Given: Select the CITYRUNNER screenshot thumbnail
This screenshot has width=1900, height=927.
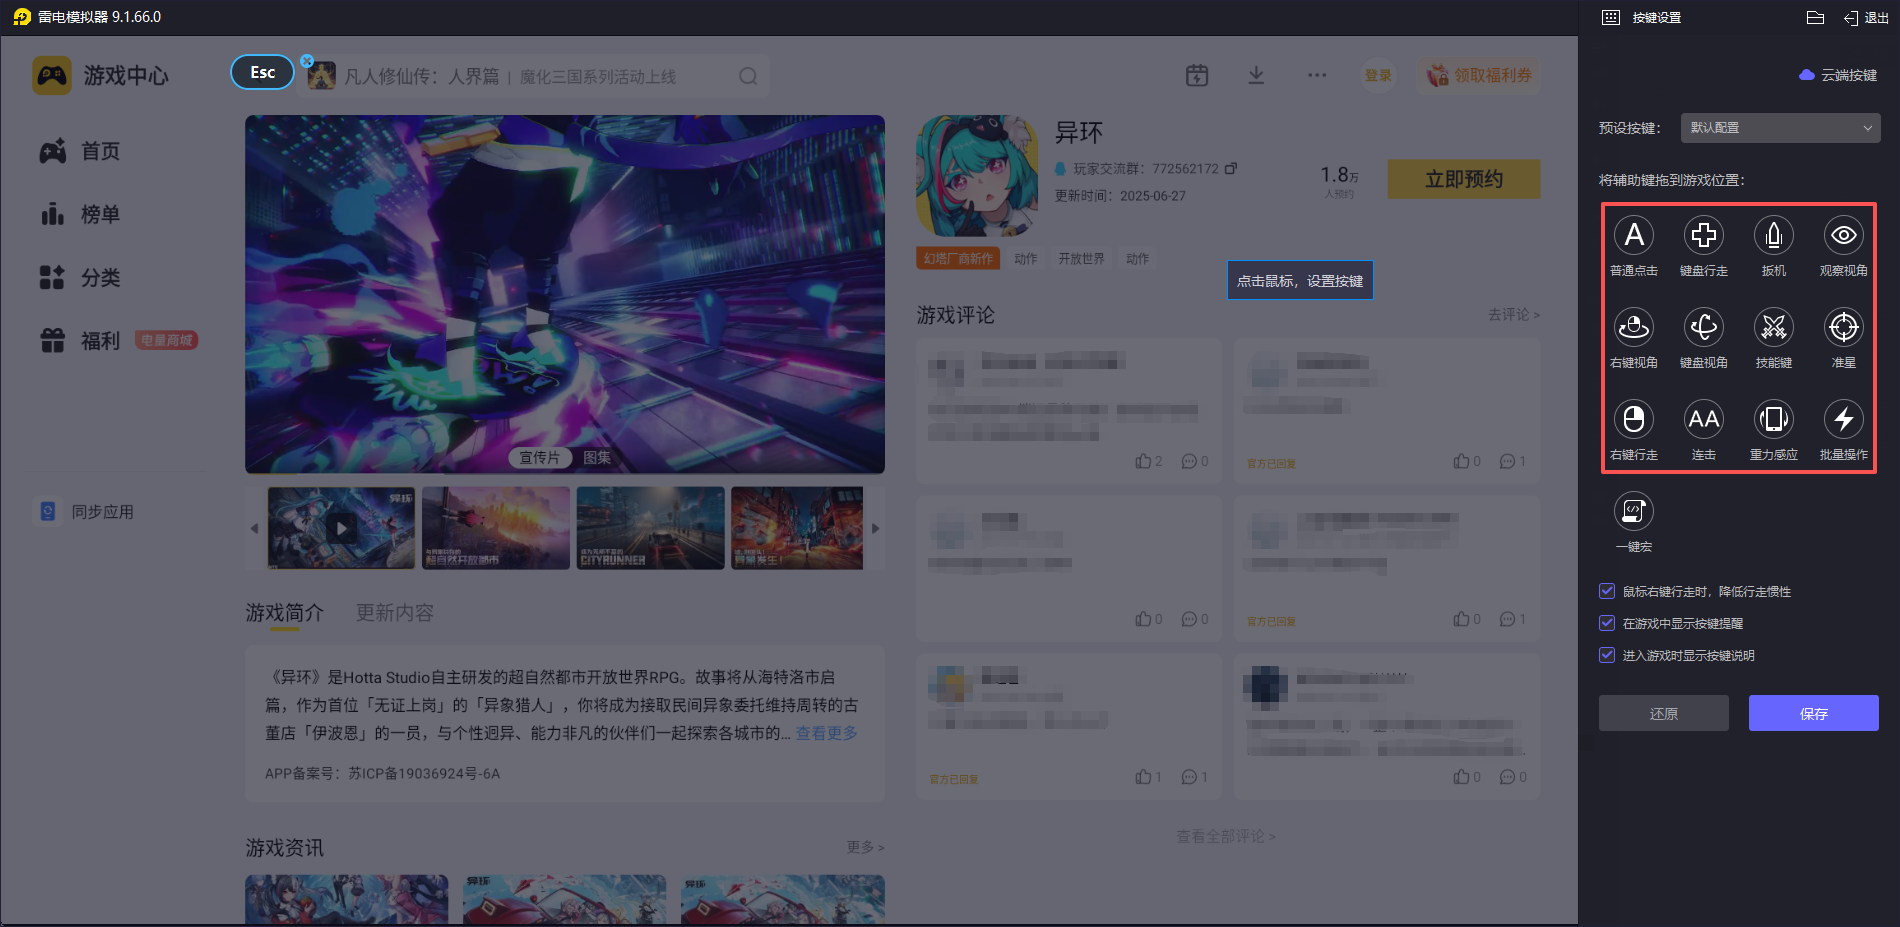Looking at the screenshot, I should tap(650, 528).
